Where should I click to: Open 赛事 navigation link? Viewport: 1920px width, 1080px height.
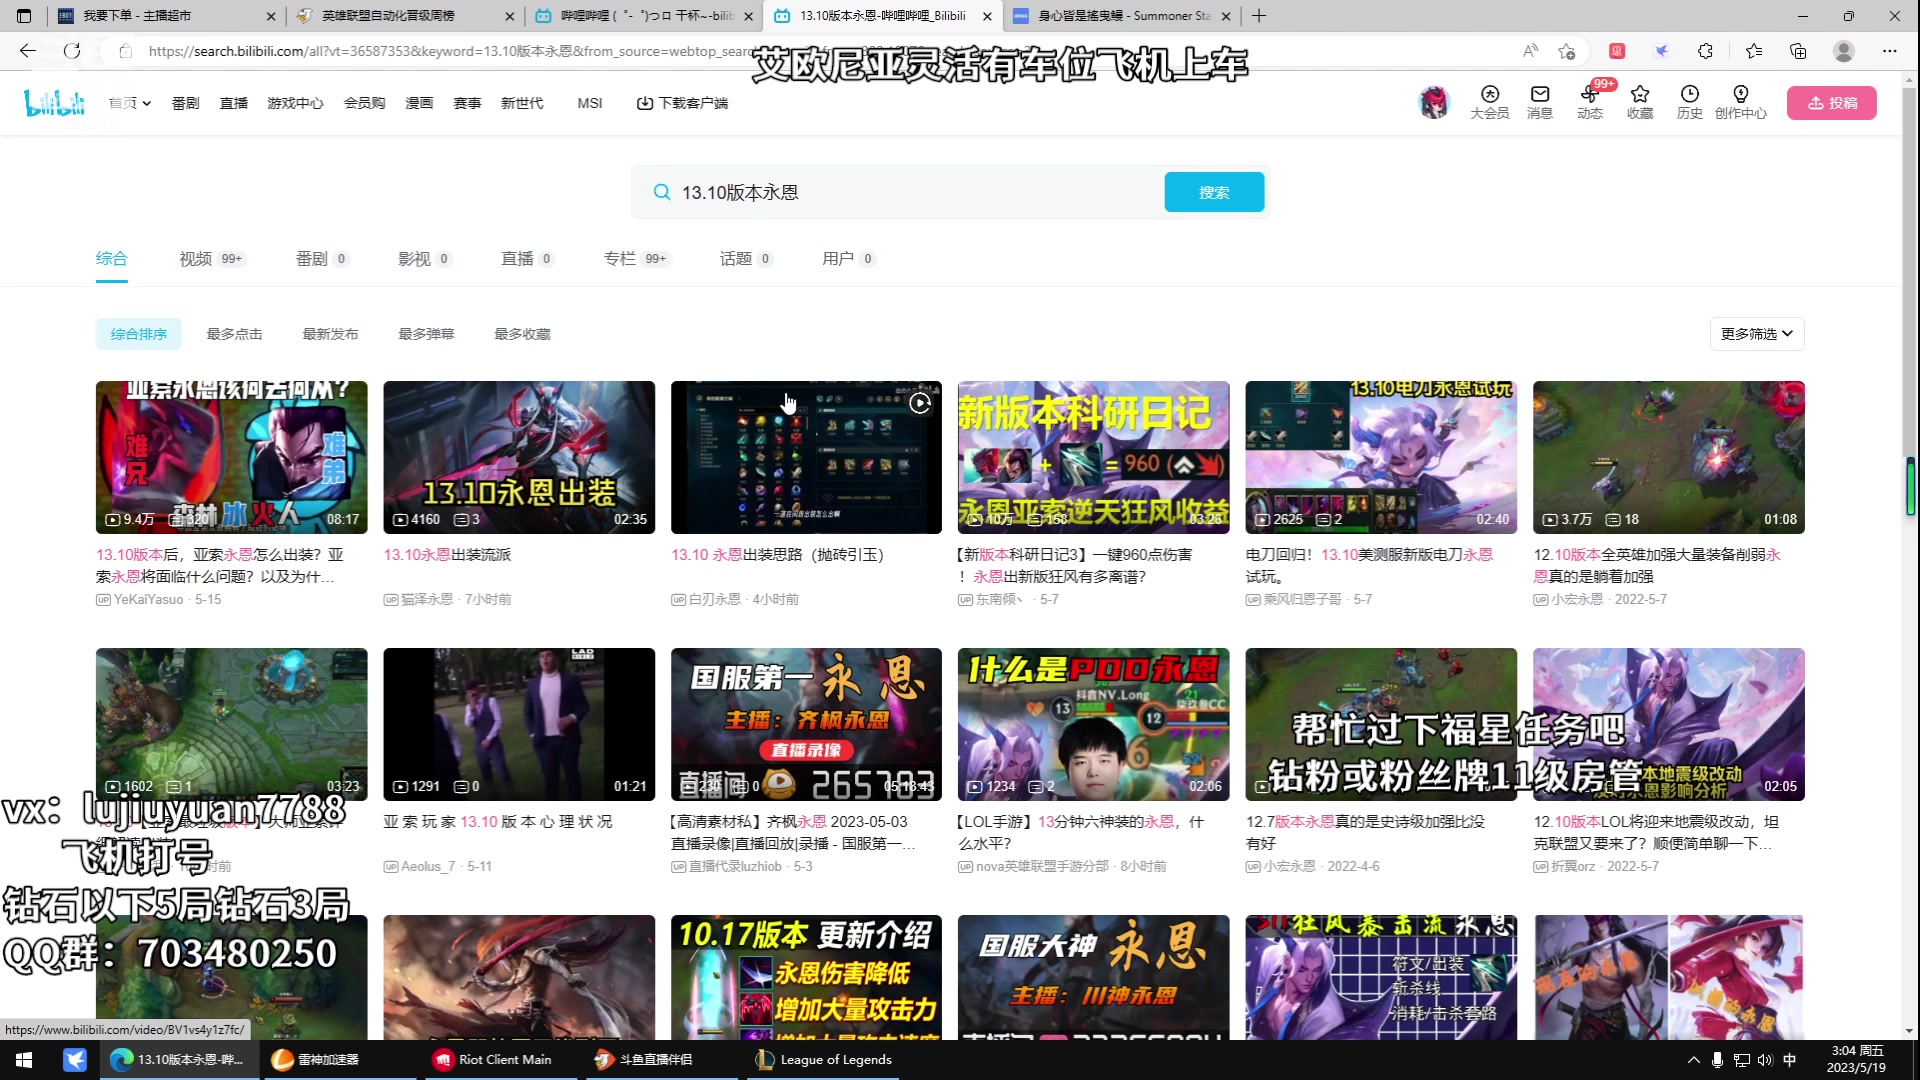[467, 103]
